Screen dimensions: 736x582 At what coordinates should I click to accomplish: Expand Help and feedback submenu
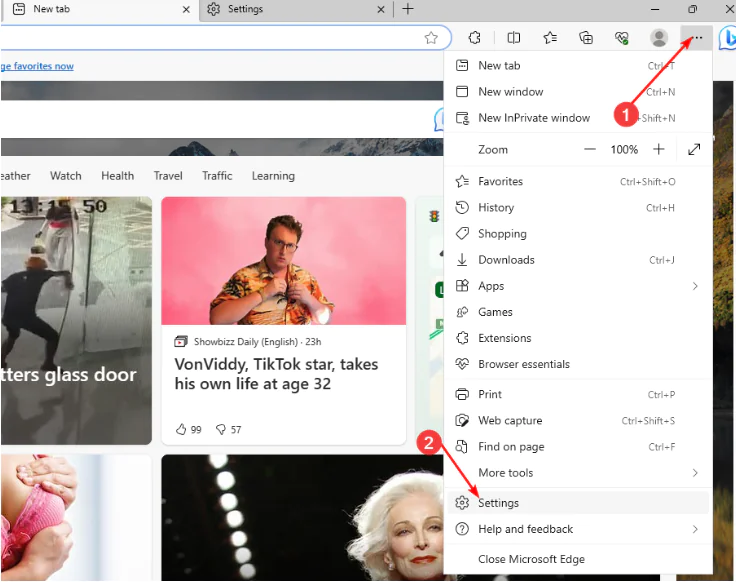tap(694, 529)
